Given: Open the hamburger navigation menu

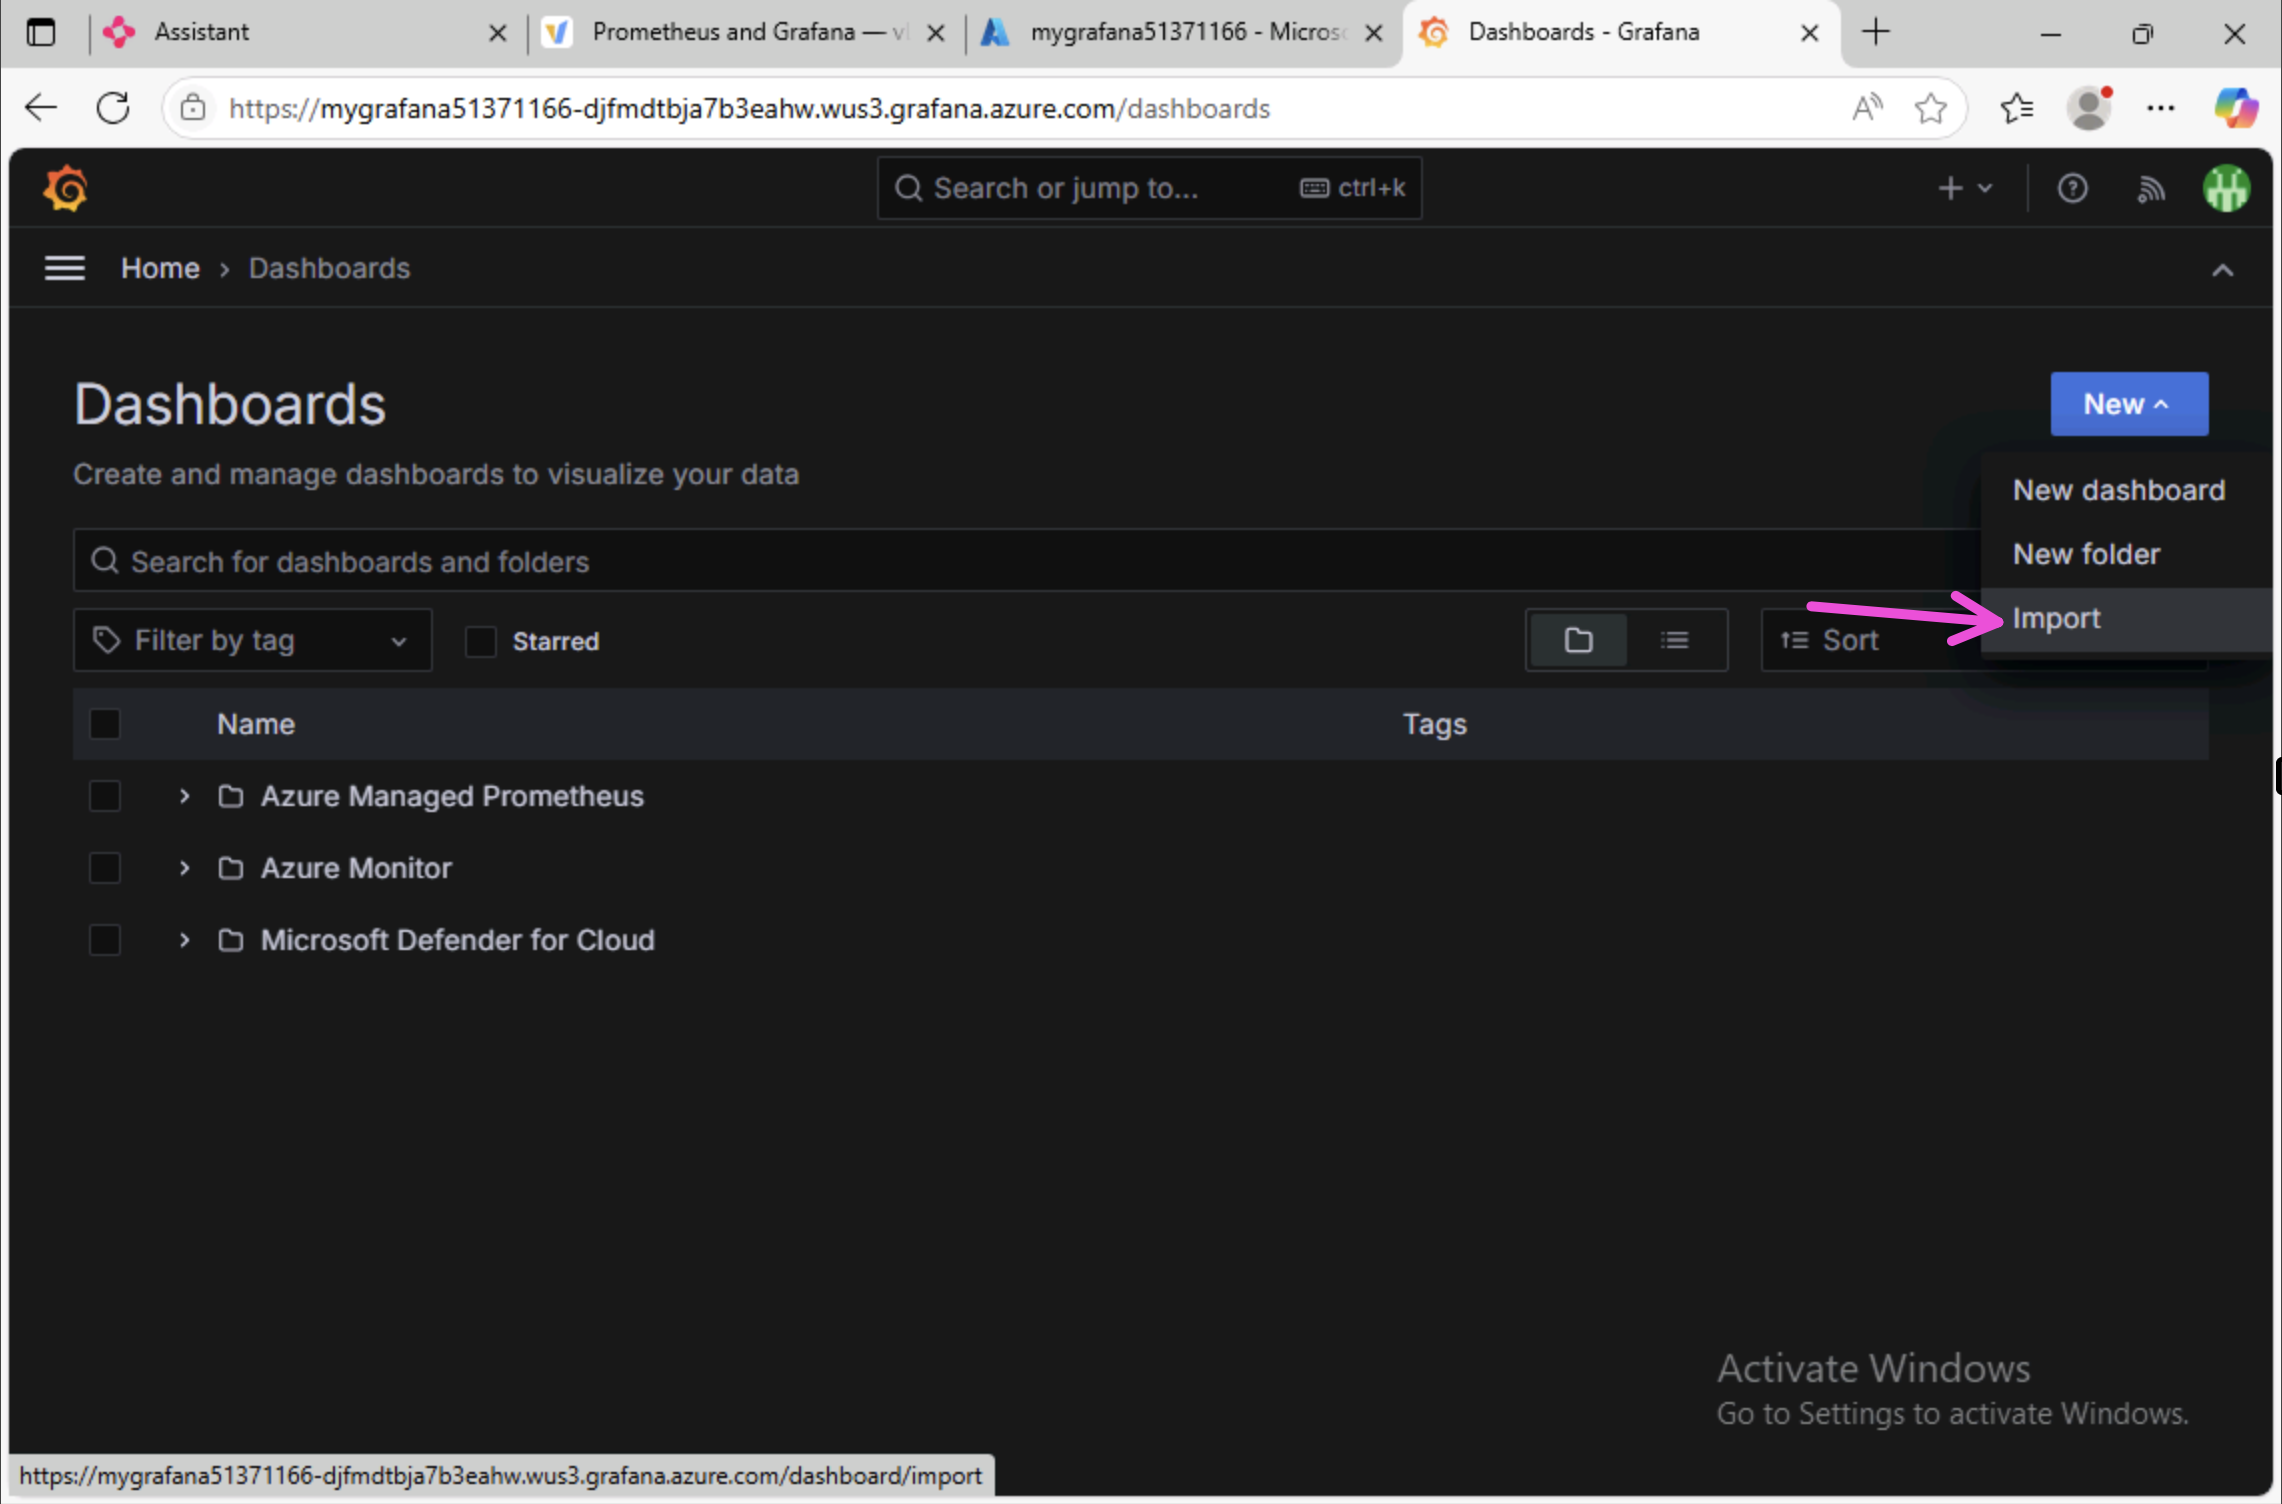Looking at the screenshot, I should [65, 268].
